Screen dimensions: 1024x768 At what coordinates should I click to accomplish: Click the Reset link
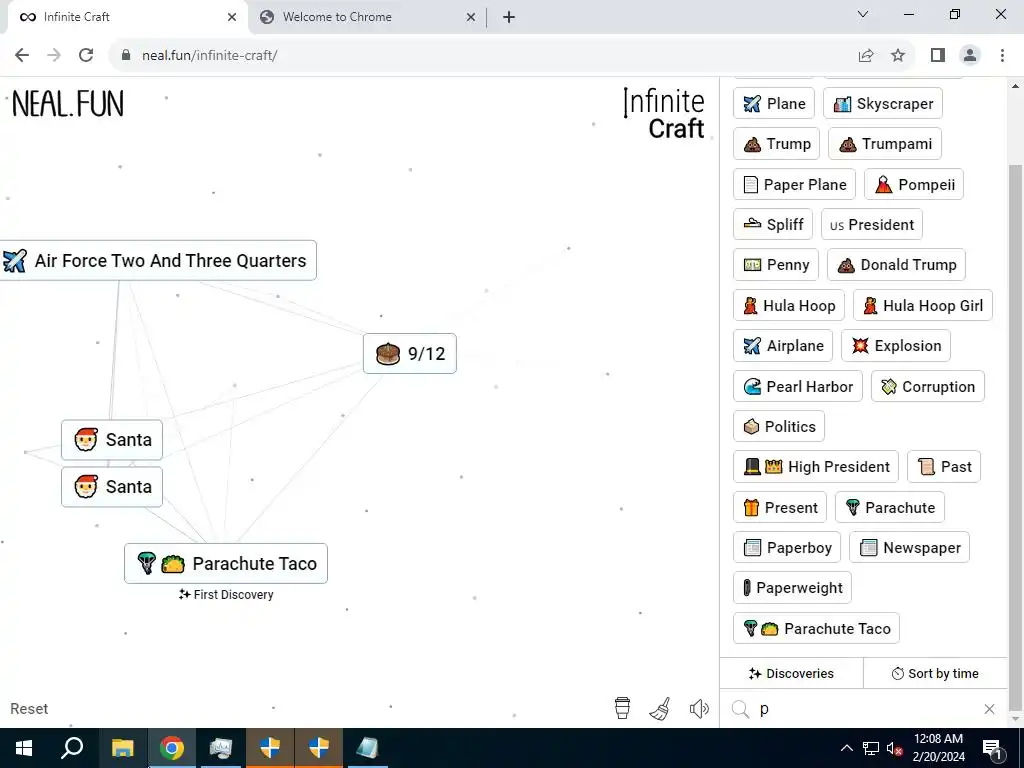(29, 709)
